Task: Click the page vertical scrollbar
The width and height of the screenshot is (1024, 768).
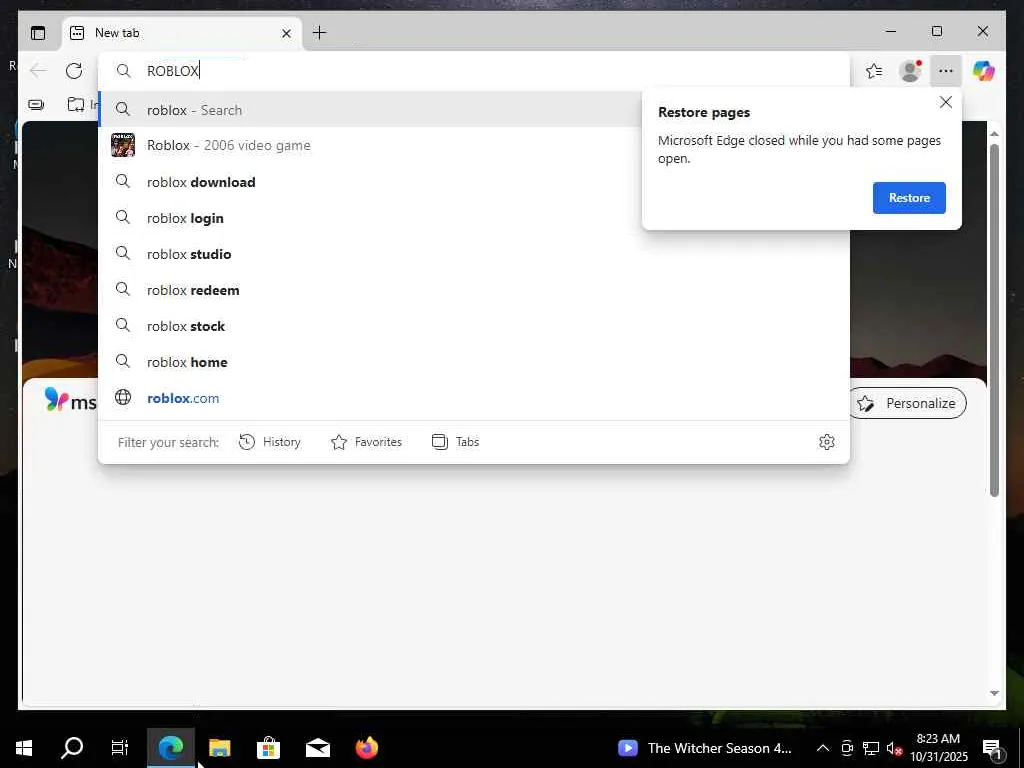Action: [x=994, y=320]
